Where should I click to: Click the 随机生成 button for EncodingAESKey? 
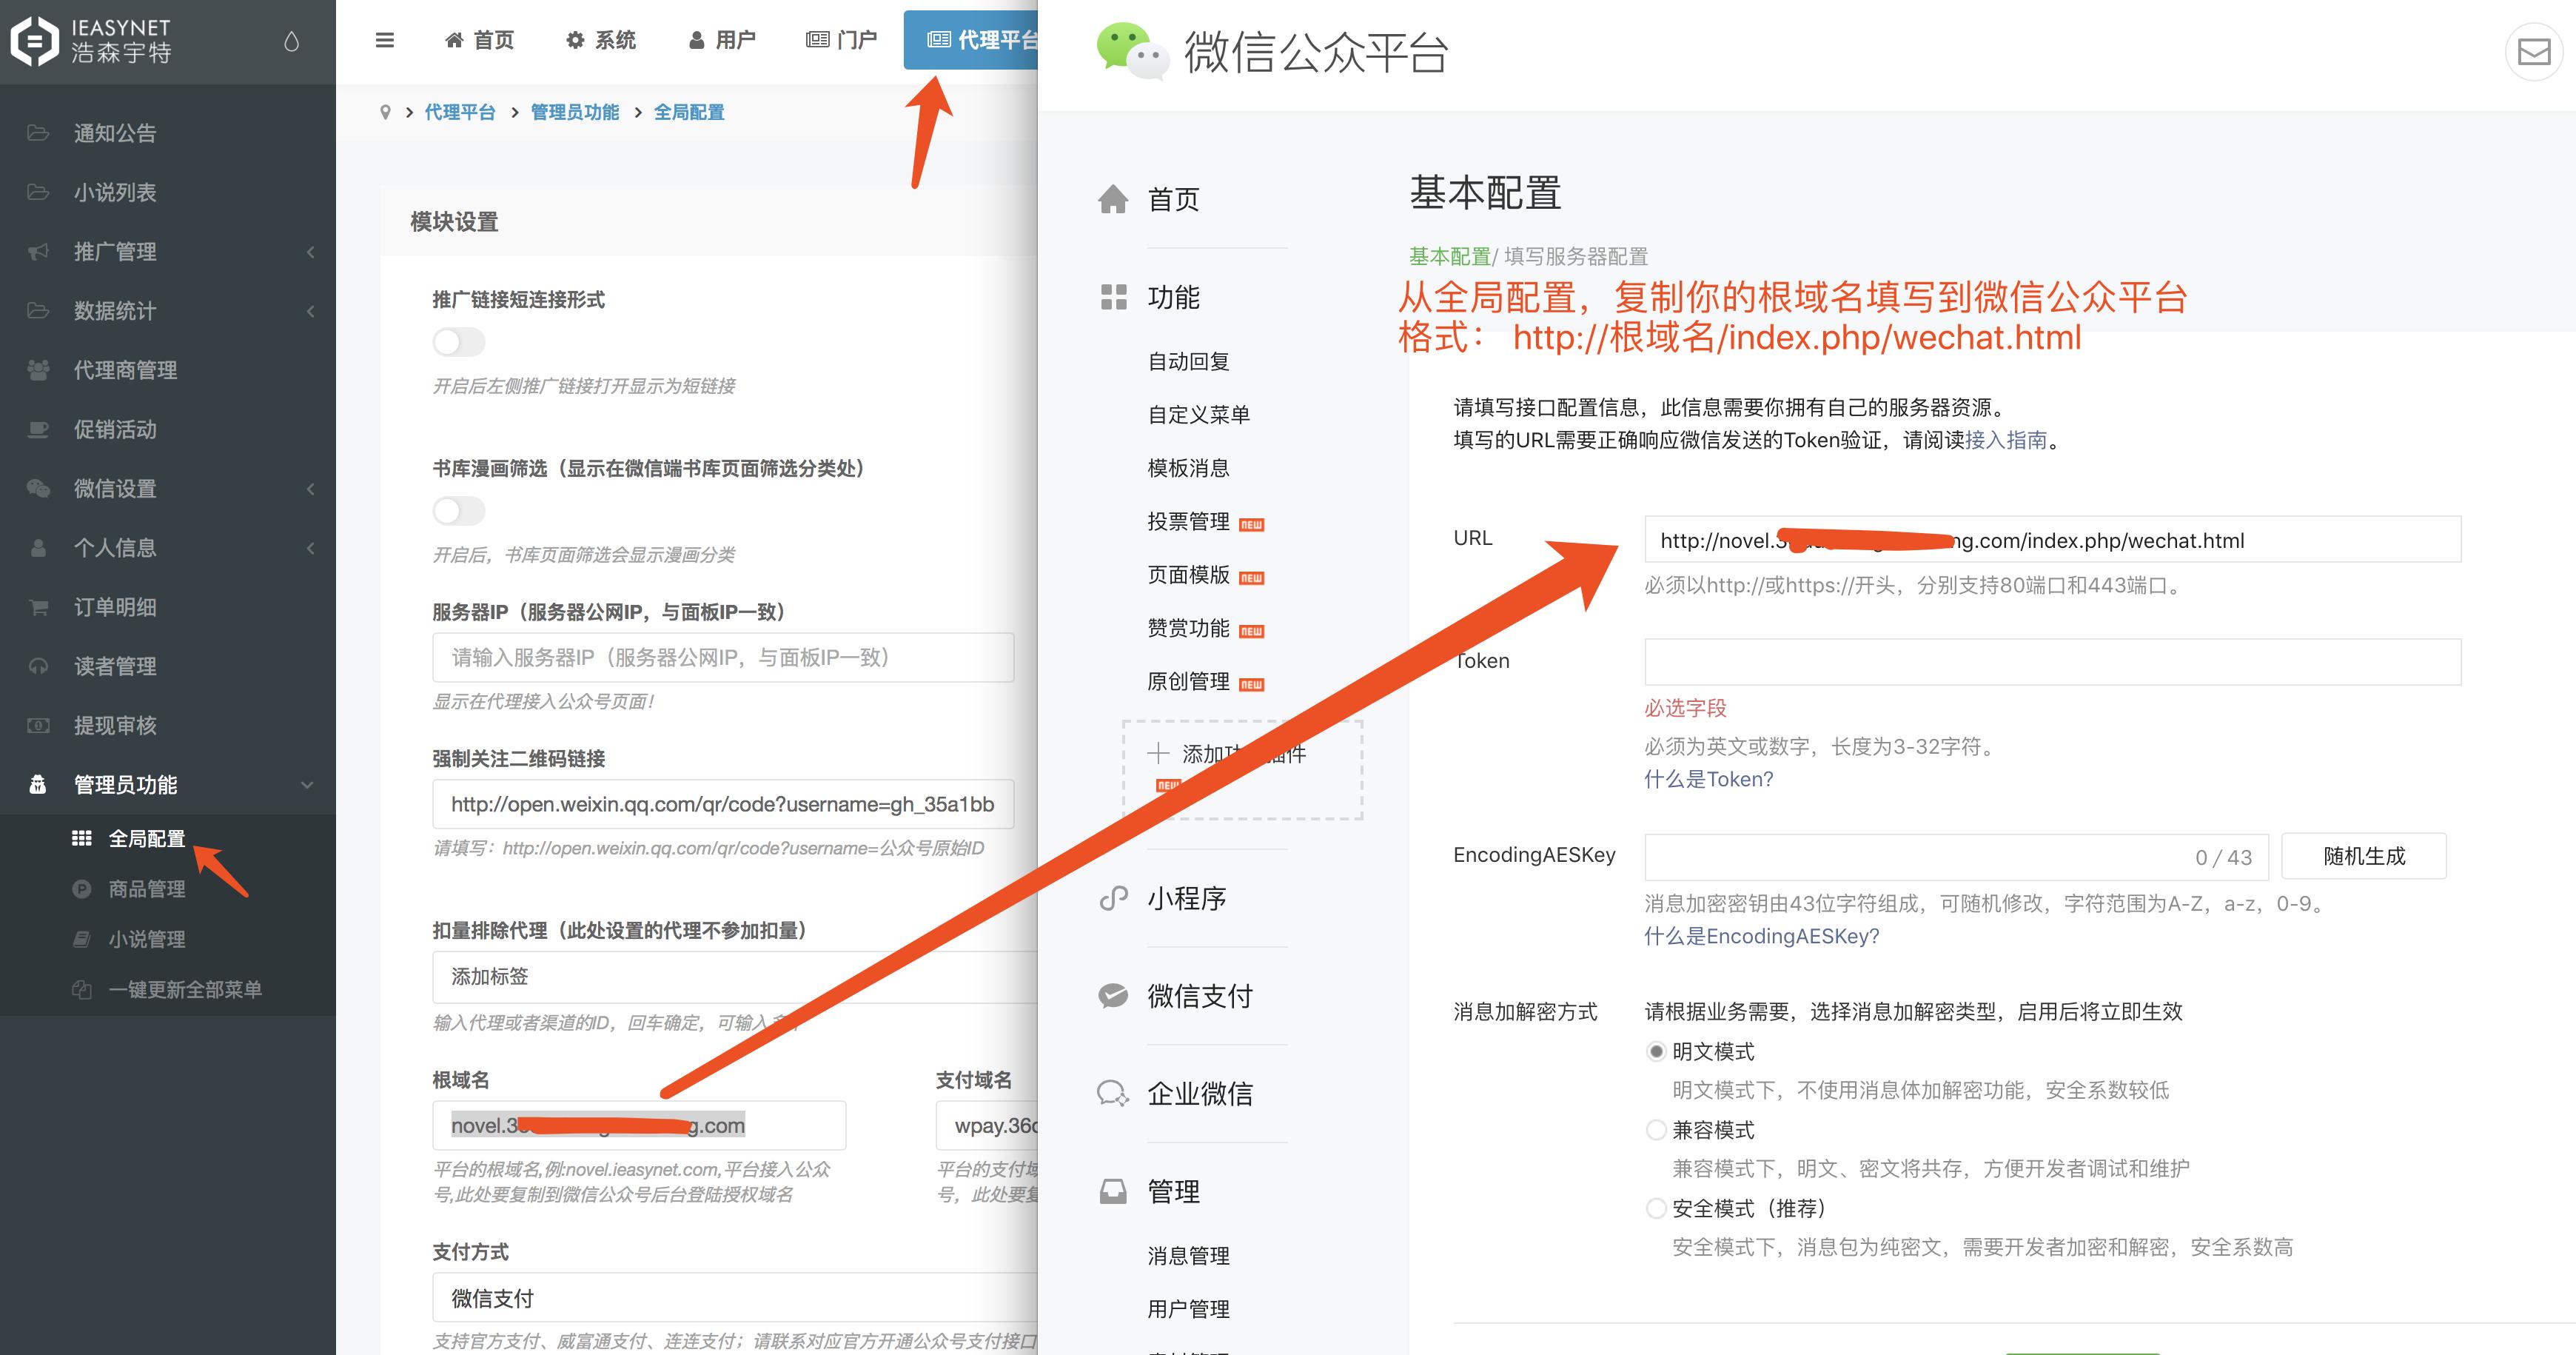click(x=2363, y=856)
